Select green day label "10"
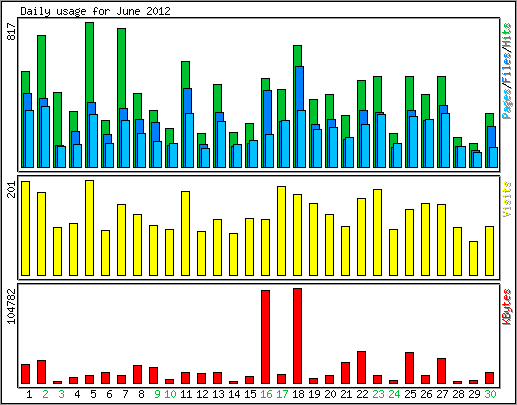 tap(170, 394)
